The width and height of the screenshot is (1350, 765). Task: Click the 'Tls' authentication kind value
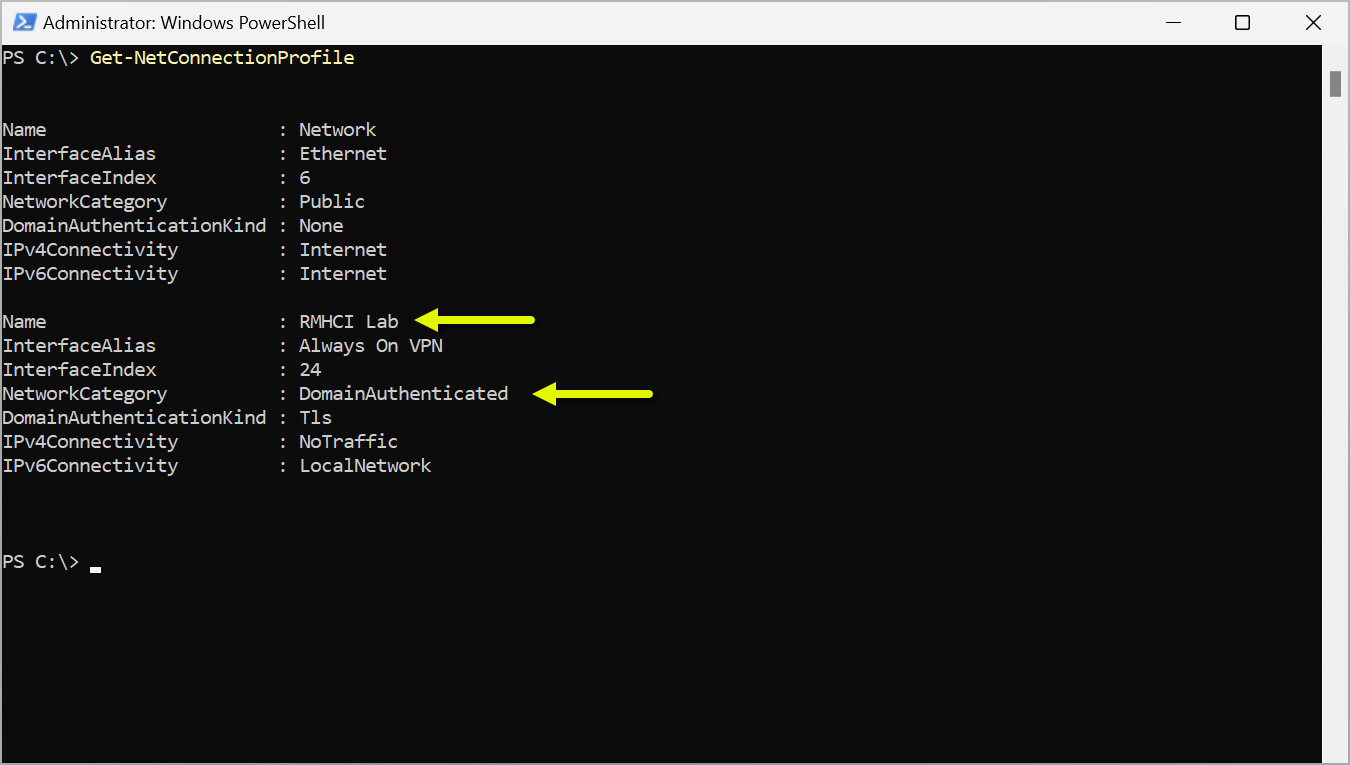click(316, 418)
